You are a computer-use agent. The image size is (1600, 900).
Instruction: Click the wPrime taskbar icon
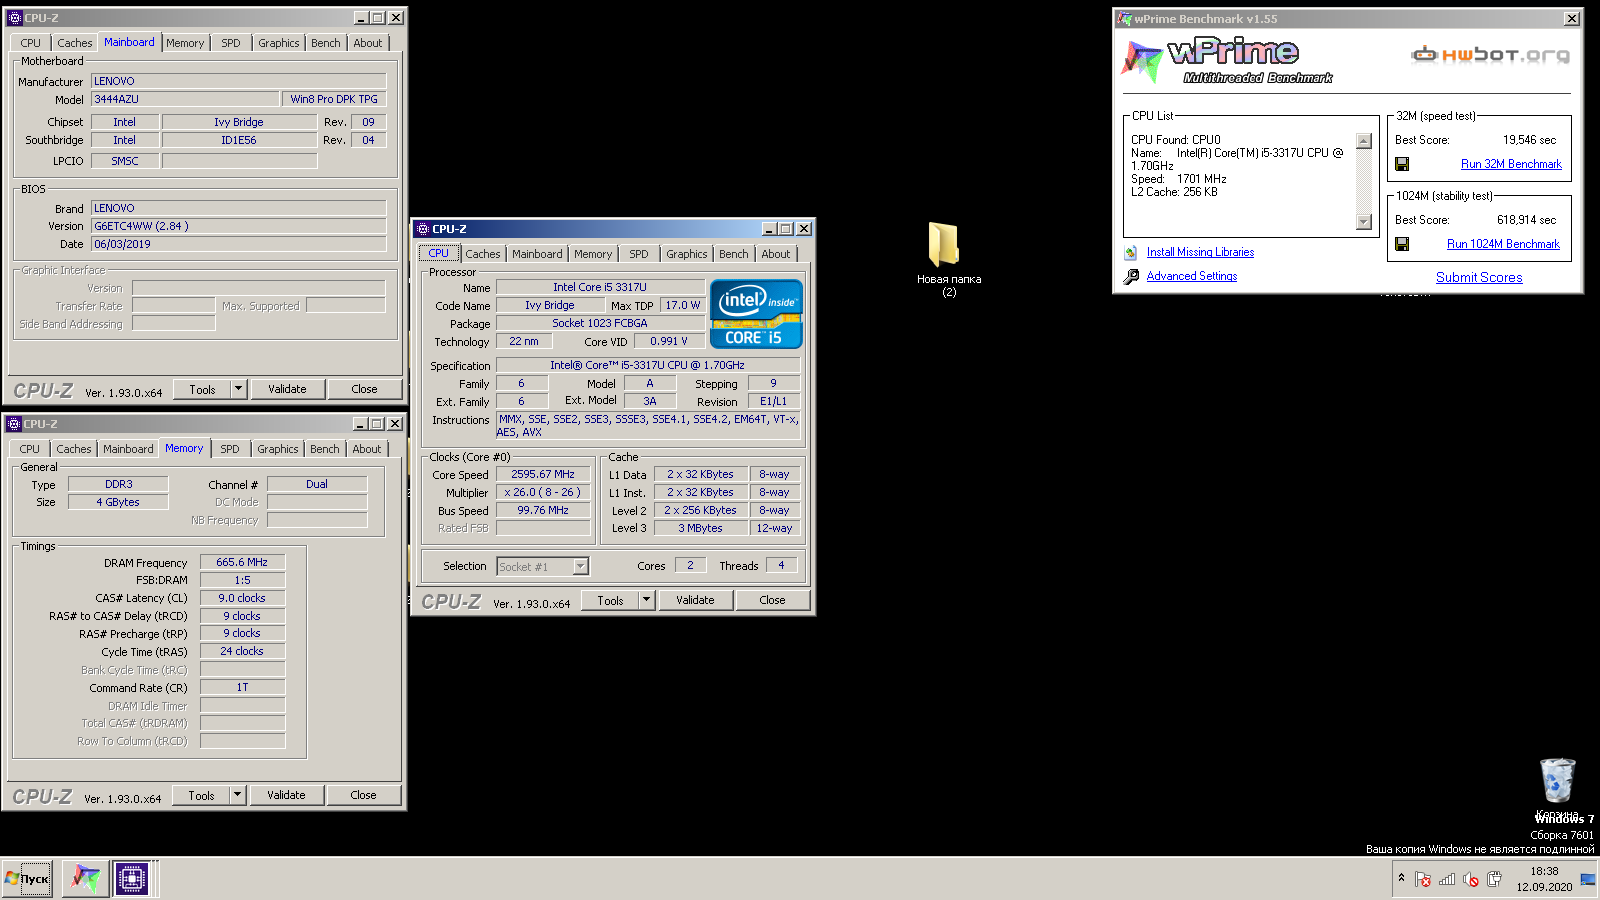point(85,879)
